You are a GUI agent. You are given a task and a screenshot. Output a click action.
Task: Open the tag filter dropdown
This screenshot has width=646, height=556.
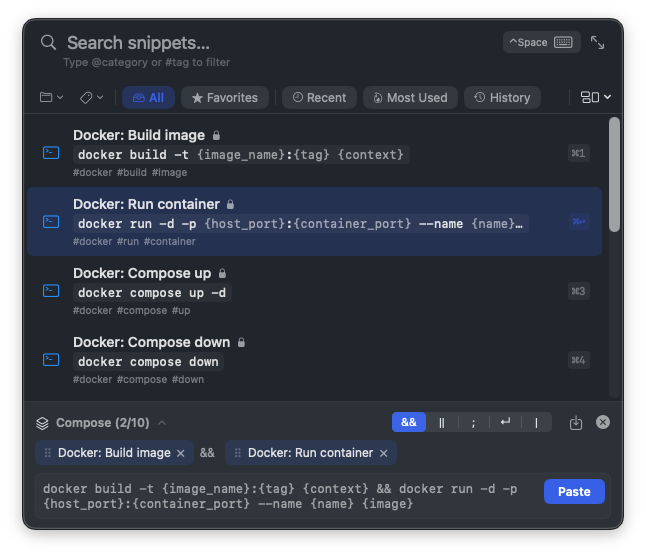pos(91,98)
